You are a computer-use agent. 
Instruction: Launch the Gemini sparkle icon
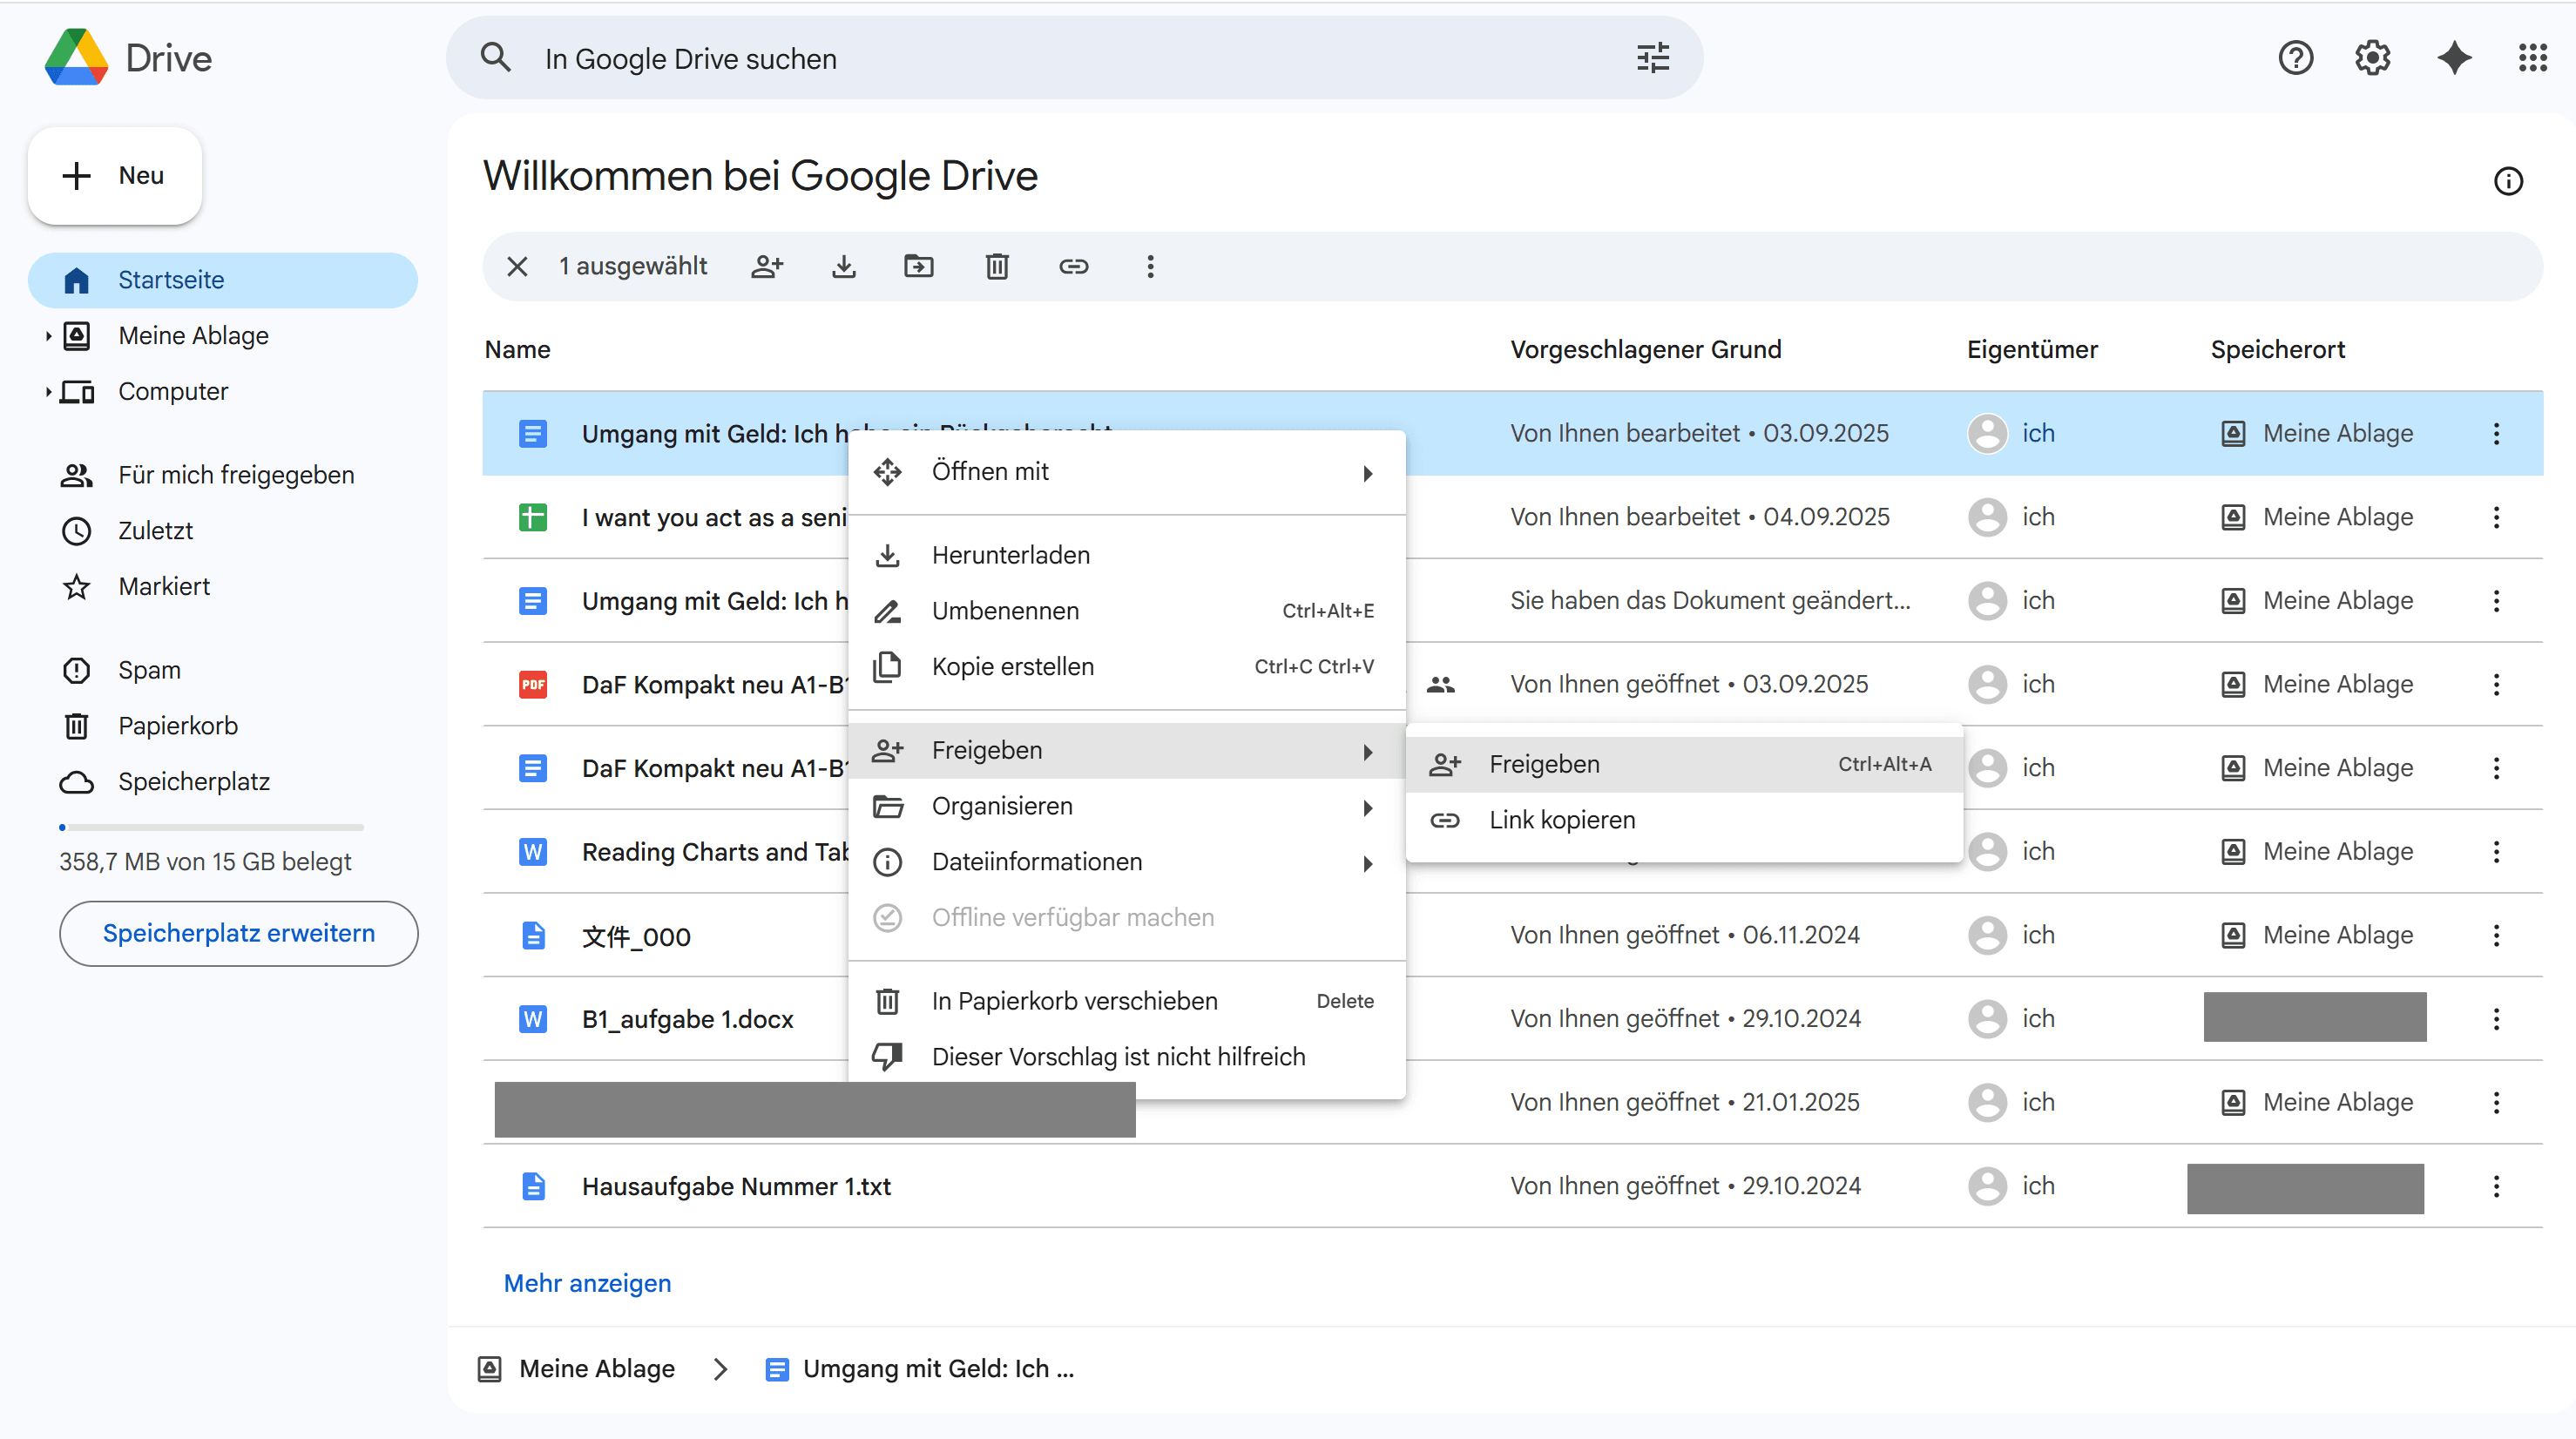click(x=2455, y=58)
